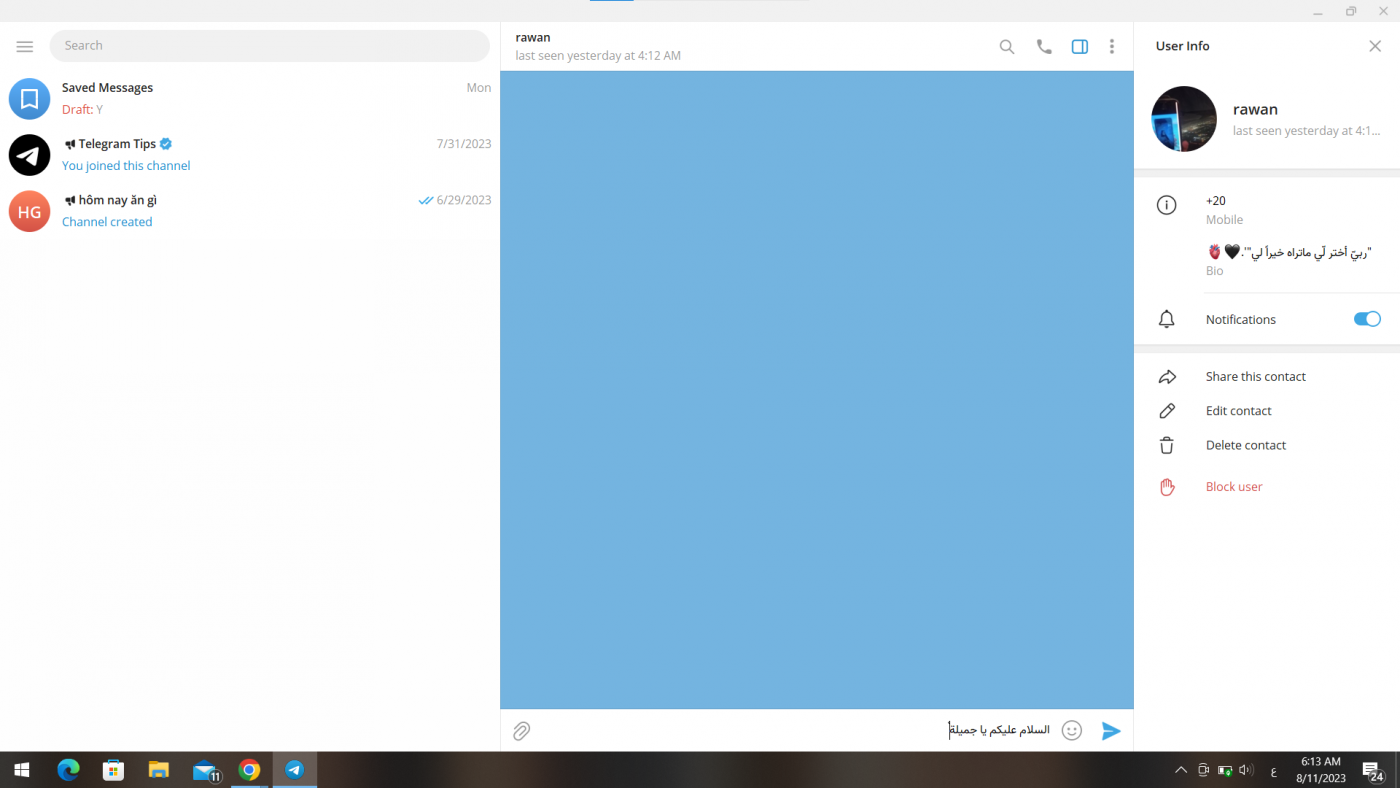Switch to Google Chrome in the taskbar
1400x788 pixels.
point(250,770)
